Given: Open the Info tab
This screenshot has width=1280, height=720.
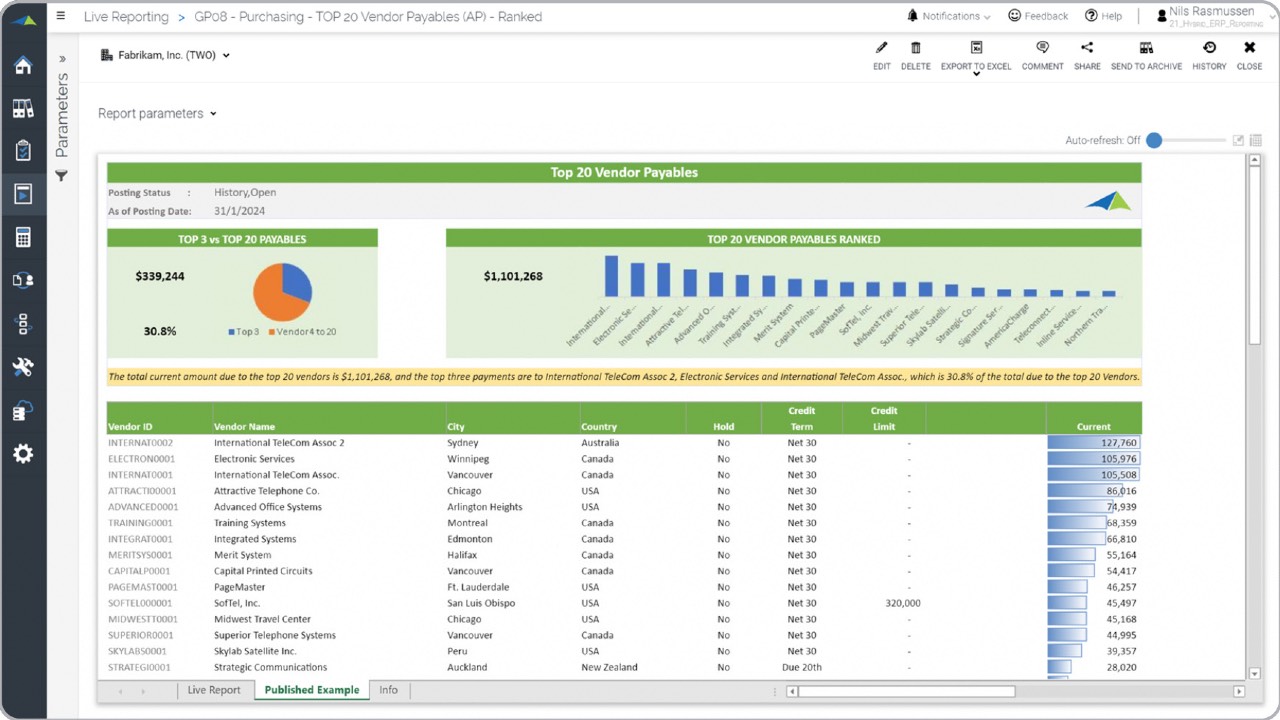Looking at the screenshot, I should pos(389,690).
